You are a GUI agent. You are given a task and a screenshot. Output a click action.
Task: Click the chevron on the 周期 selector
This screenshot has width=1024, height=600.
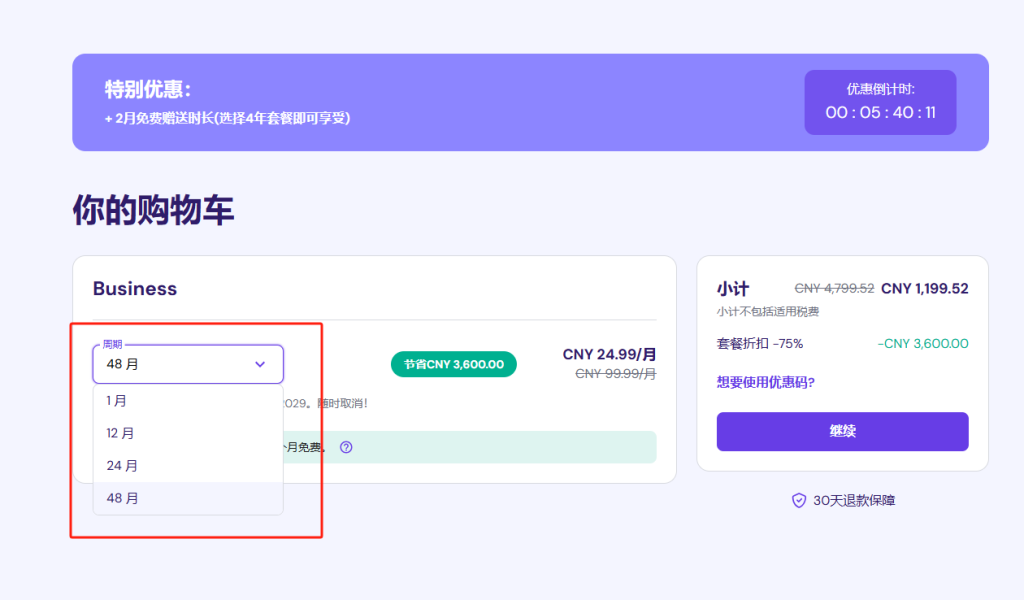coord(260,364)
